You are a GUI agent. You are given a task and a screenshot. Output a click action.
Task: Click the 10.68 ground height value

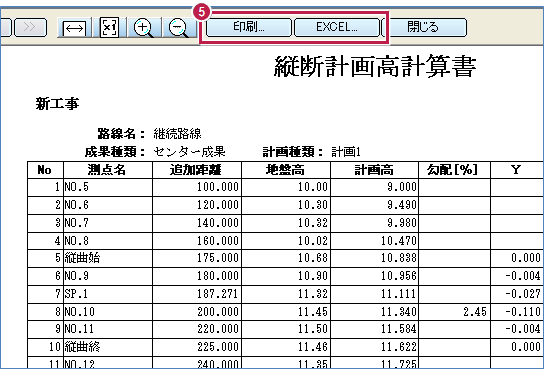(313, 258)
